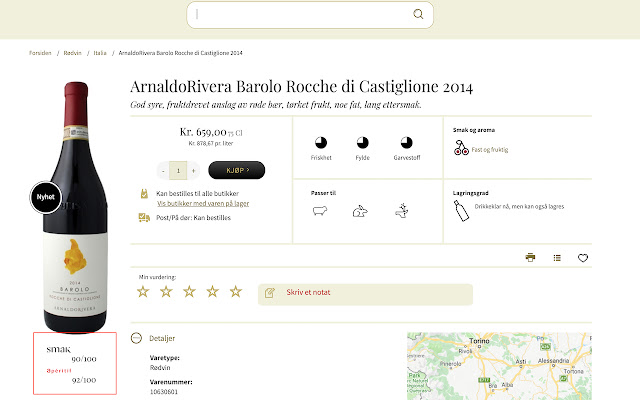The image size is (640, 400).
Task: Rate two stars
Action: pos(166,291)
